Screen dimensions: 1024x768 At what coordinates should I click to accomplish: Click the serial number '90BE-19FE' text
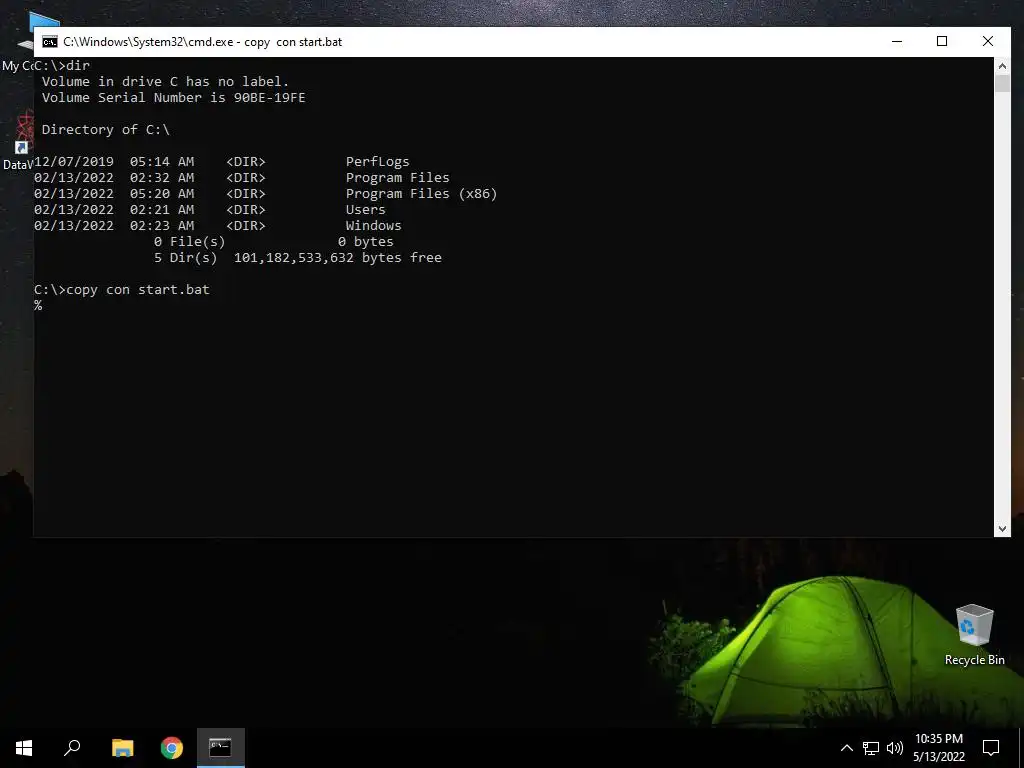pos(270,97)
